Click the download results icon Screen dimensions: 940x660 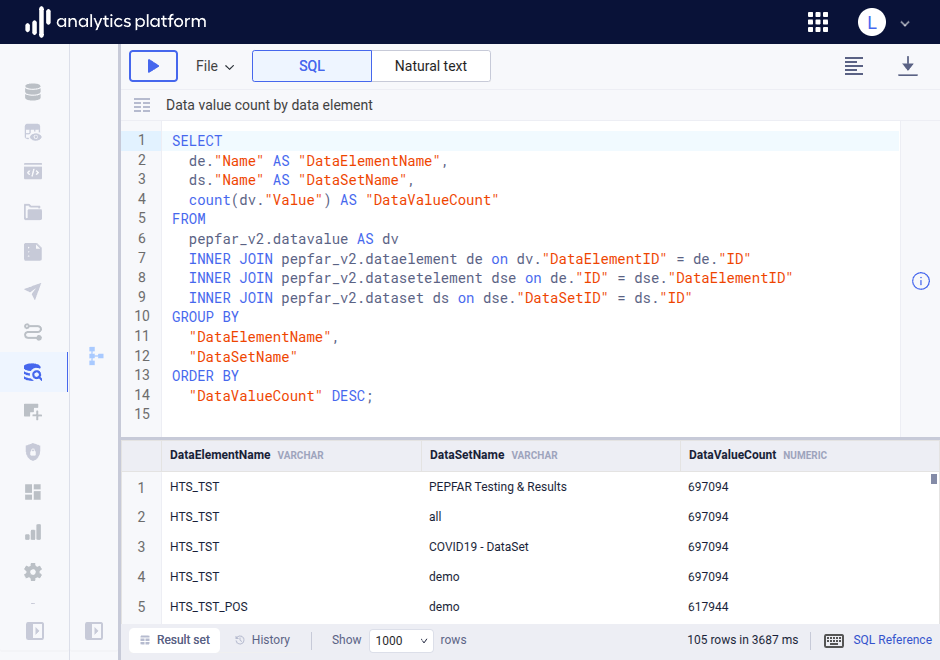(x=908, y=66)
